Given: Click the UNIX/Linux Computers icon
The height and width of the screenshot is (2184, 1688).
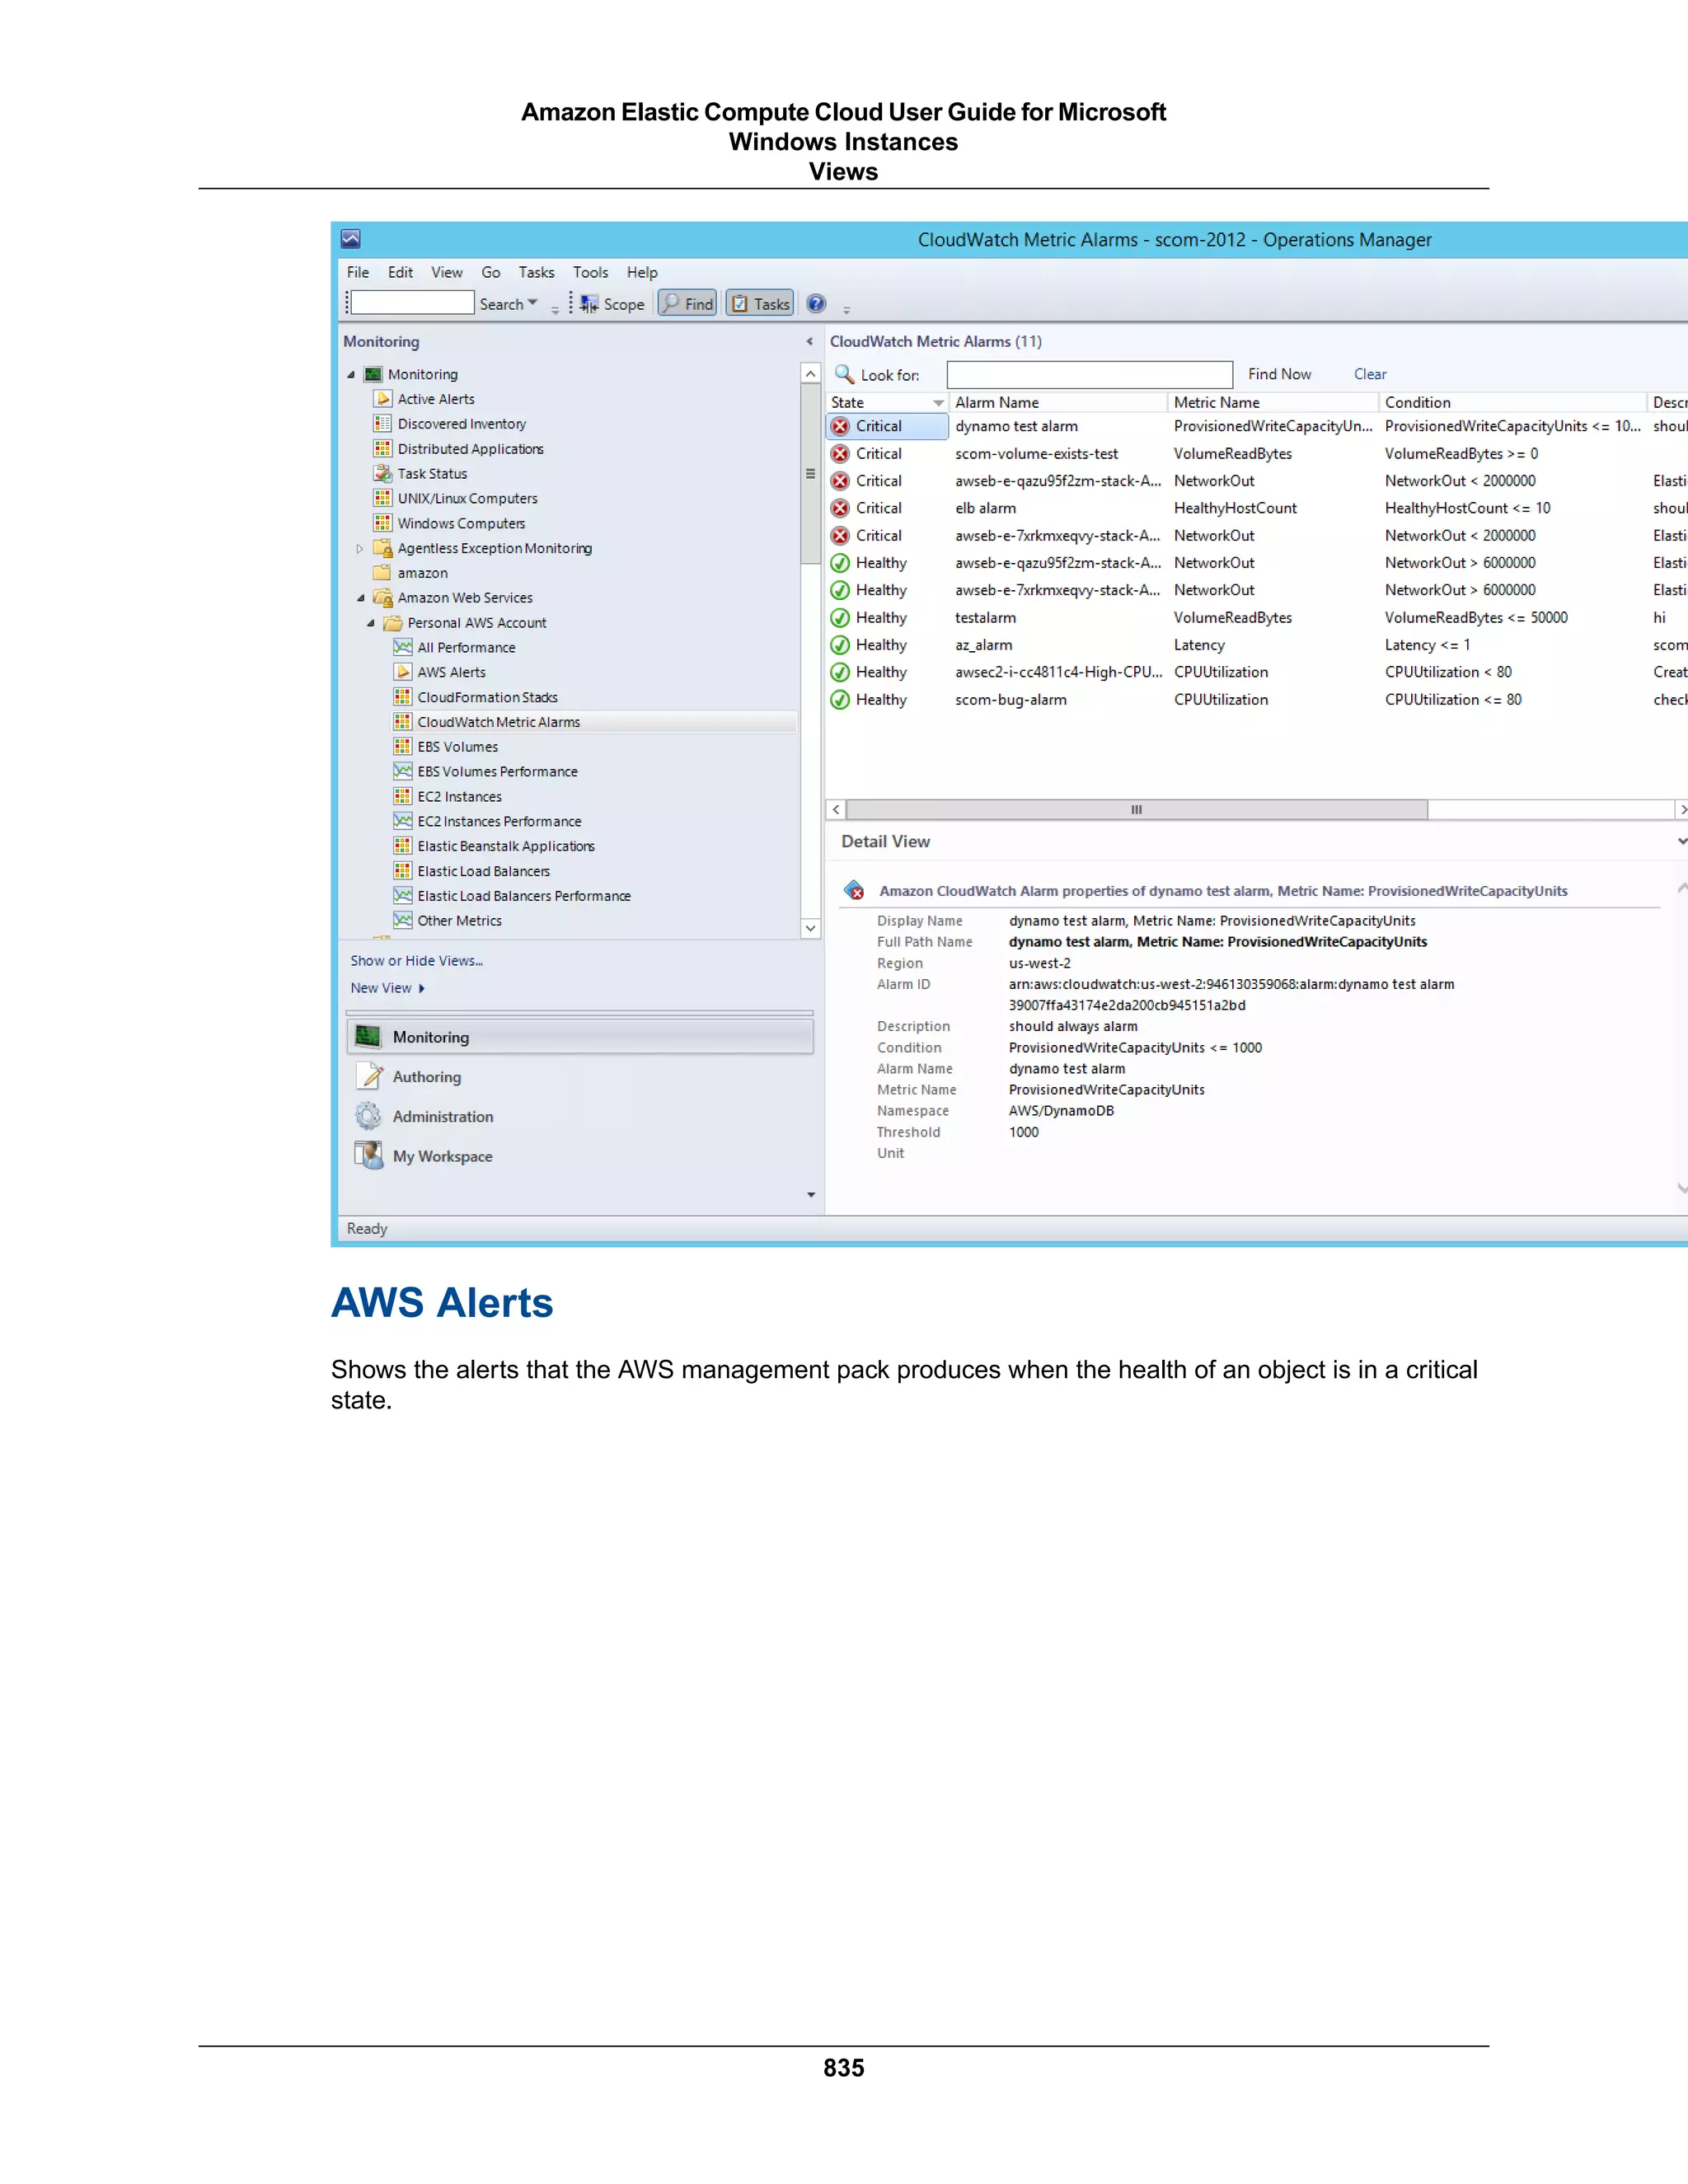Looking at the screenshot, I should [x=382, y=498].
